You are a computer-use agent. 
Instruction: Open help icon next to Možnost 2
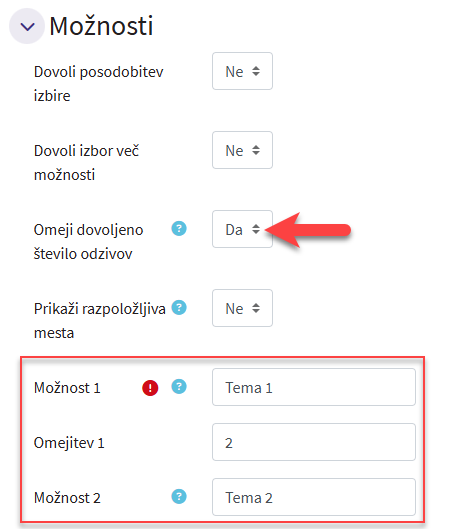[179, 497]
